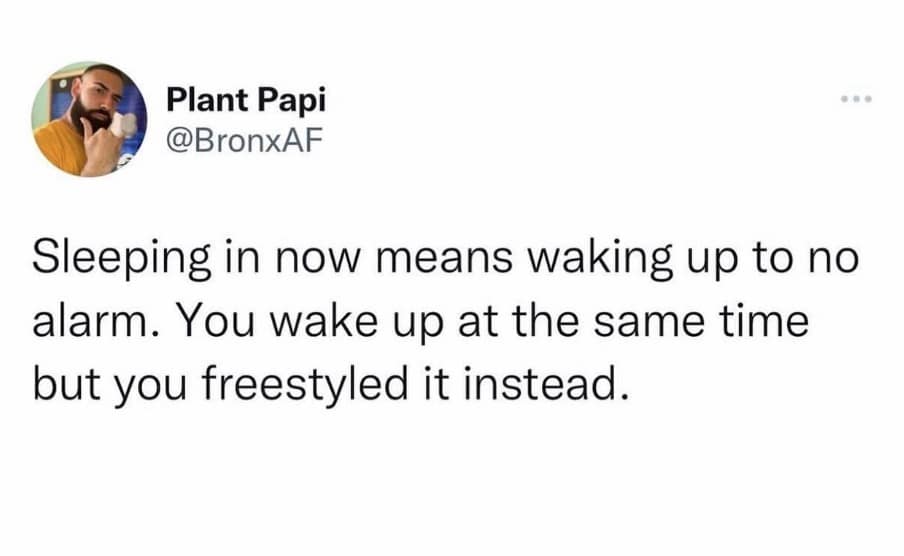Click the @BronxAF handle
This screenshot has height=556, width=904.
pos(244,140)
